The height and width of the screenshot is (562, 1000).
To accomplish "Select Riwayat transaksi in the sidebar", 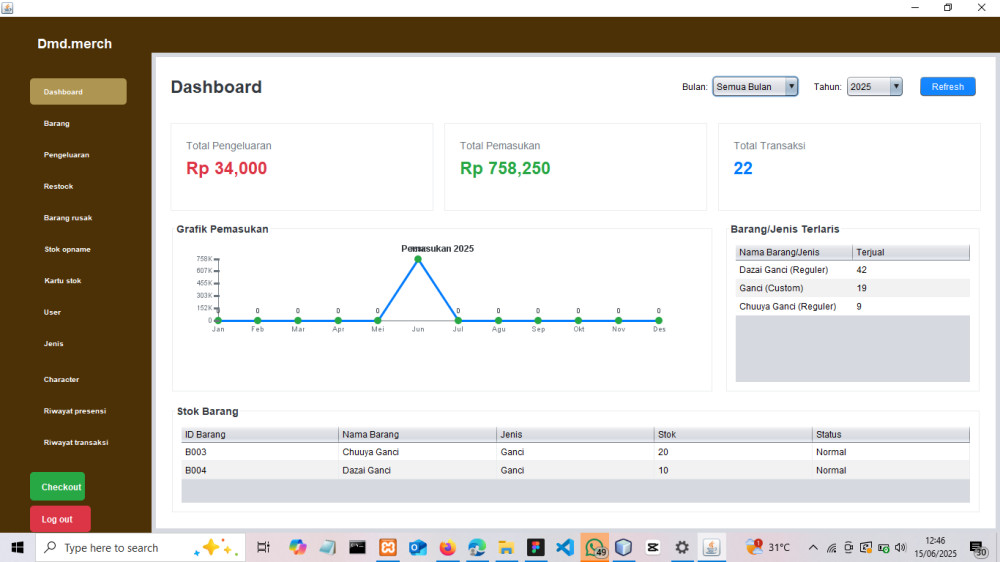I will [x=76, y=442].
